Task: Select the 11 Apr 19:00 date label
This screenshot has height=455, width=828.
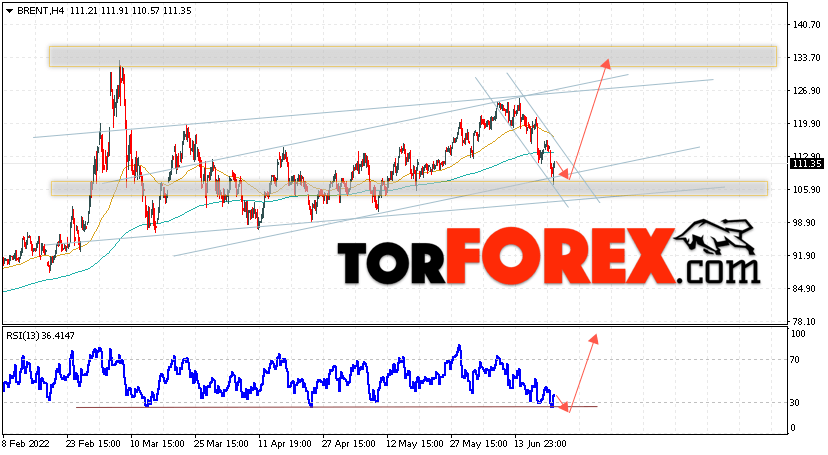Action: (285, 444)
